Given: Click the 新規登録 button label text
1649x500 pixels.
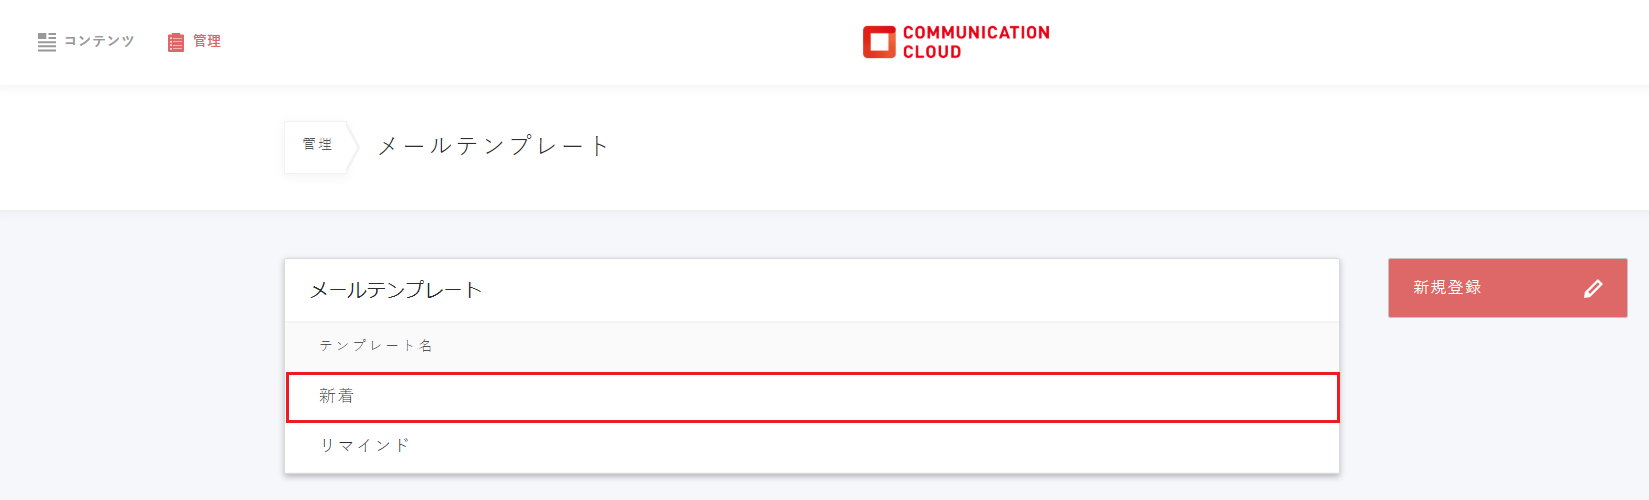Looking at the screenshot, I should [x=1447, y=288].
